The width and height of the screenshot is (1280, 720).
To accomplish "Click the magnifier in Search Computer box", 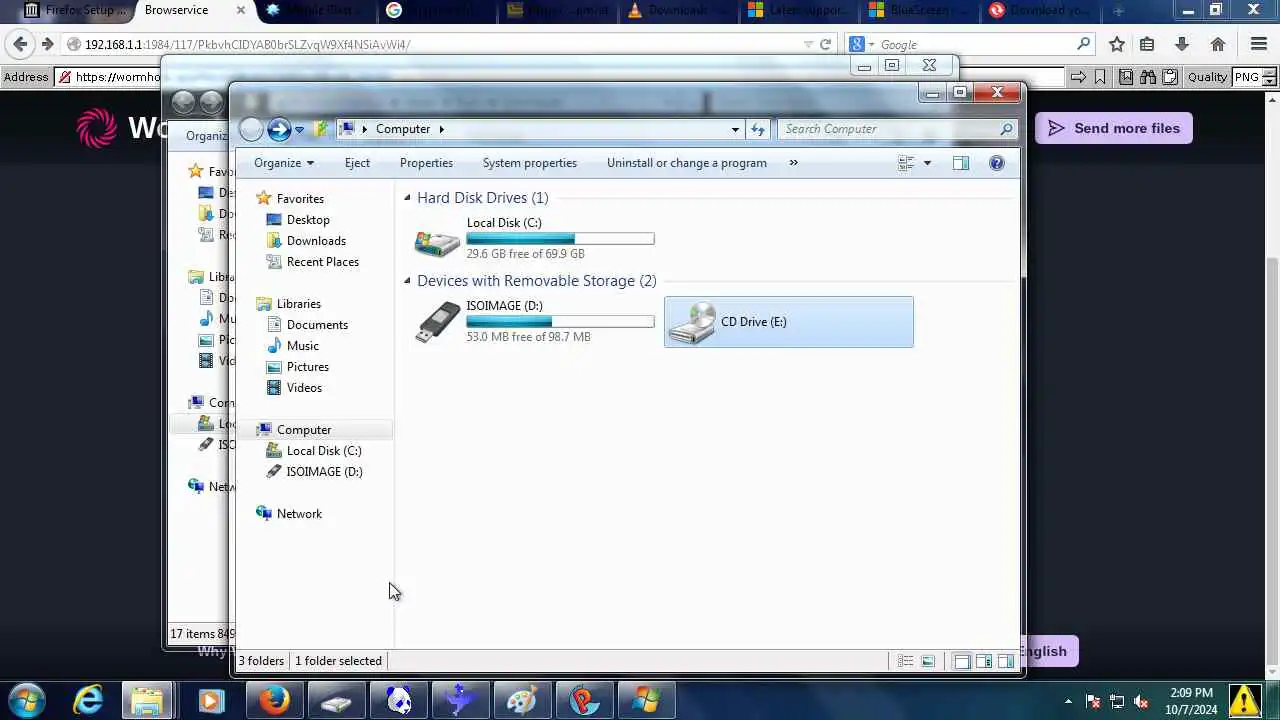I will coord(1006,129).
